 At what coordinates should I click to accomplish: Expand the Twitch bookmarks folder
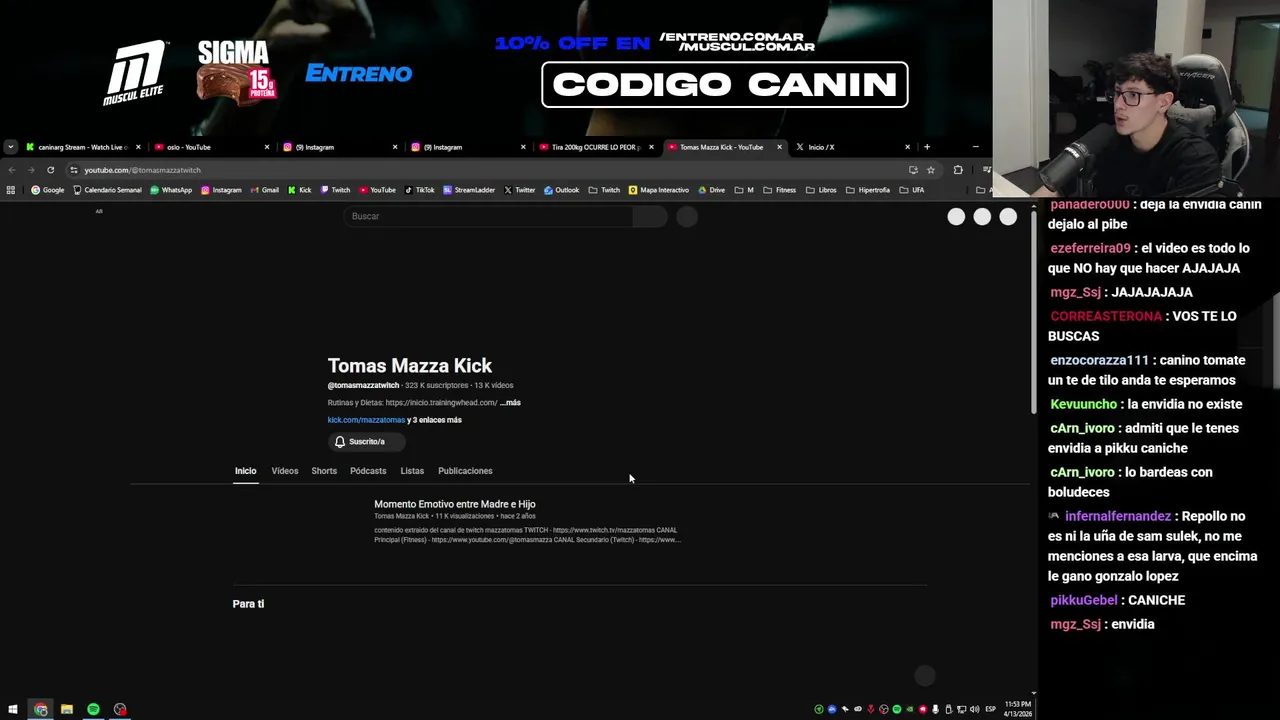pos(604,190)
